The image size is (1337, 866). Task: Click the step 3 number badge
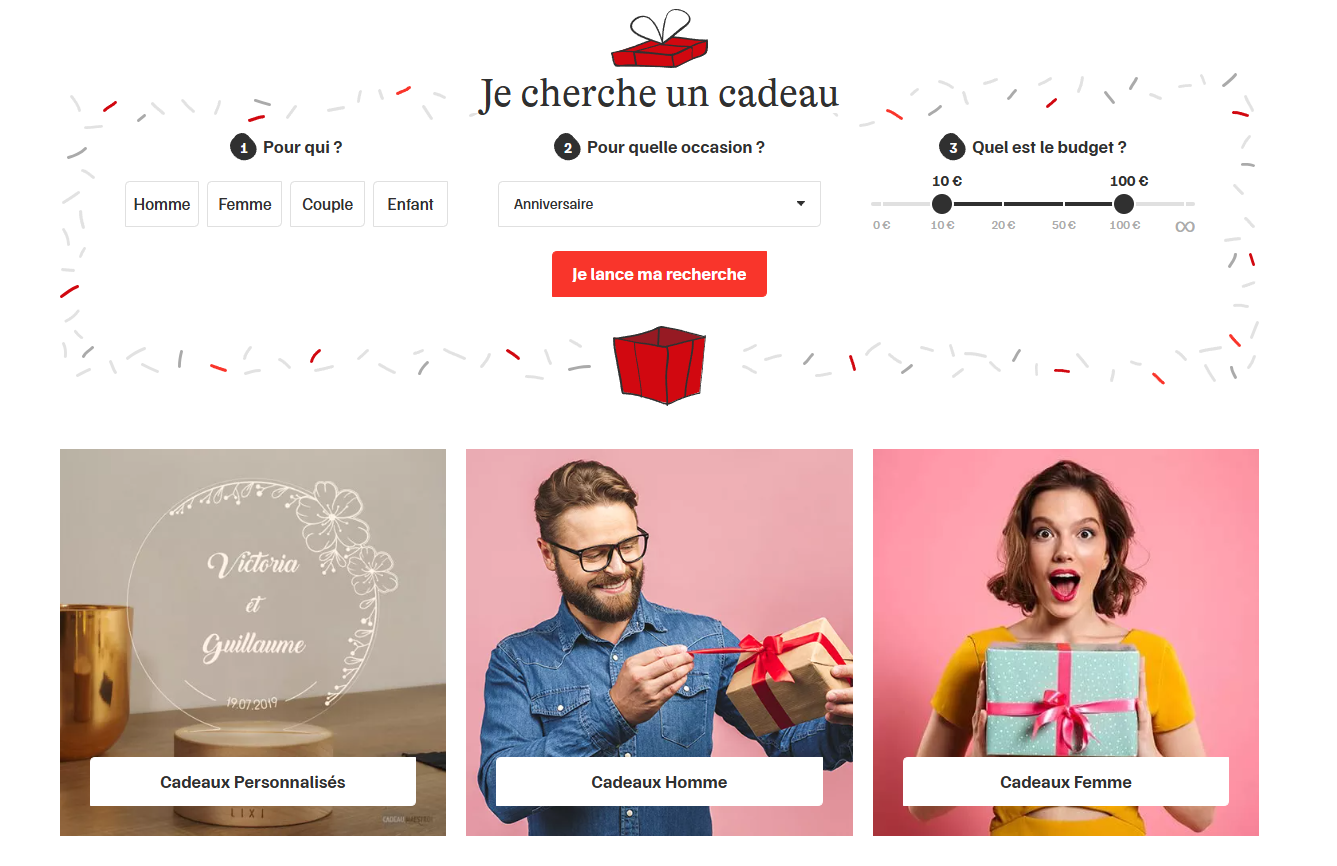coord(952,148)
